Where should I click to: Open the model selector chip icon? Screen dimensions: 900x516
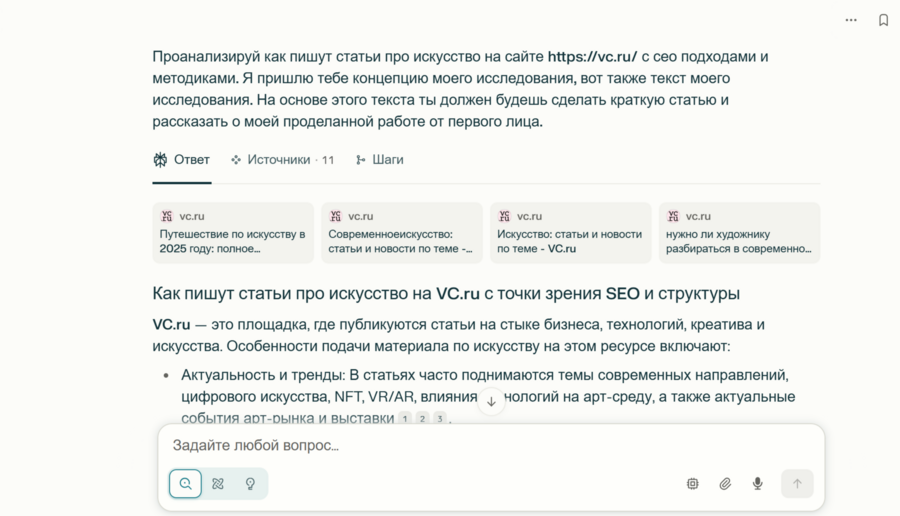click(x=692, y=484)
